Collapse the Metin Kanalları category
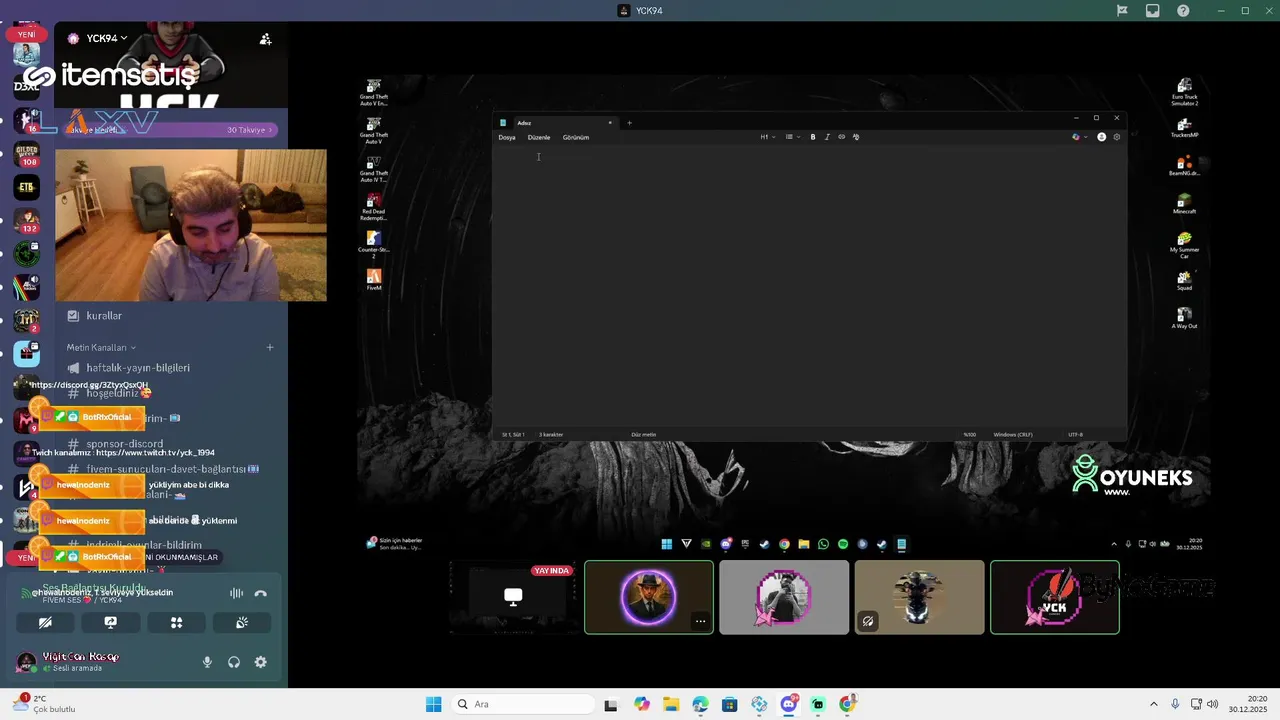1280x720 pixels. pos(101,347)
